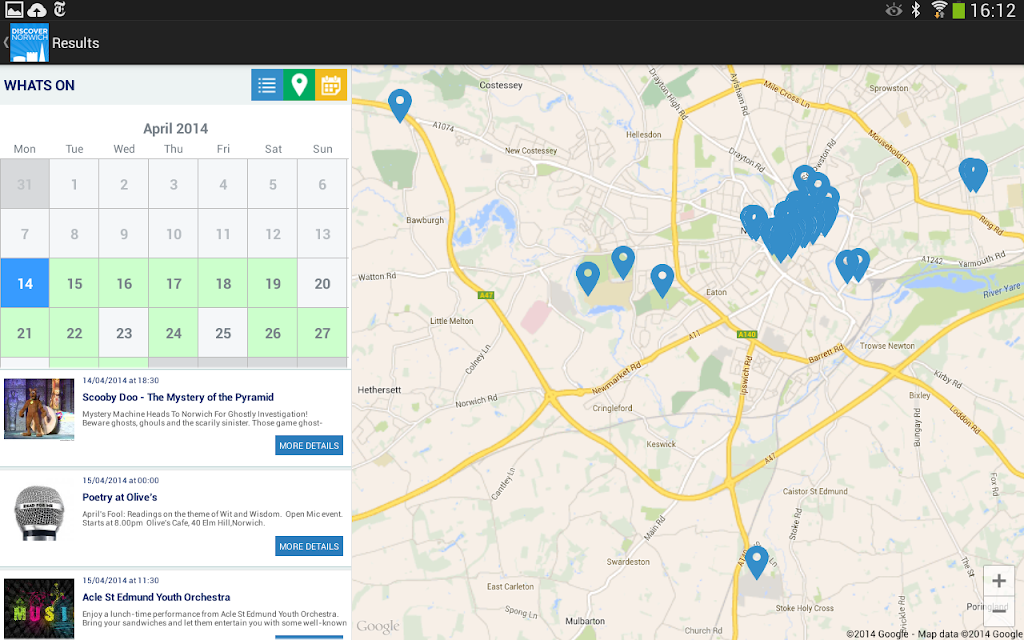Tap the Results title in action bar
Viewport: 1024px width, 640px height.
76,43
